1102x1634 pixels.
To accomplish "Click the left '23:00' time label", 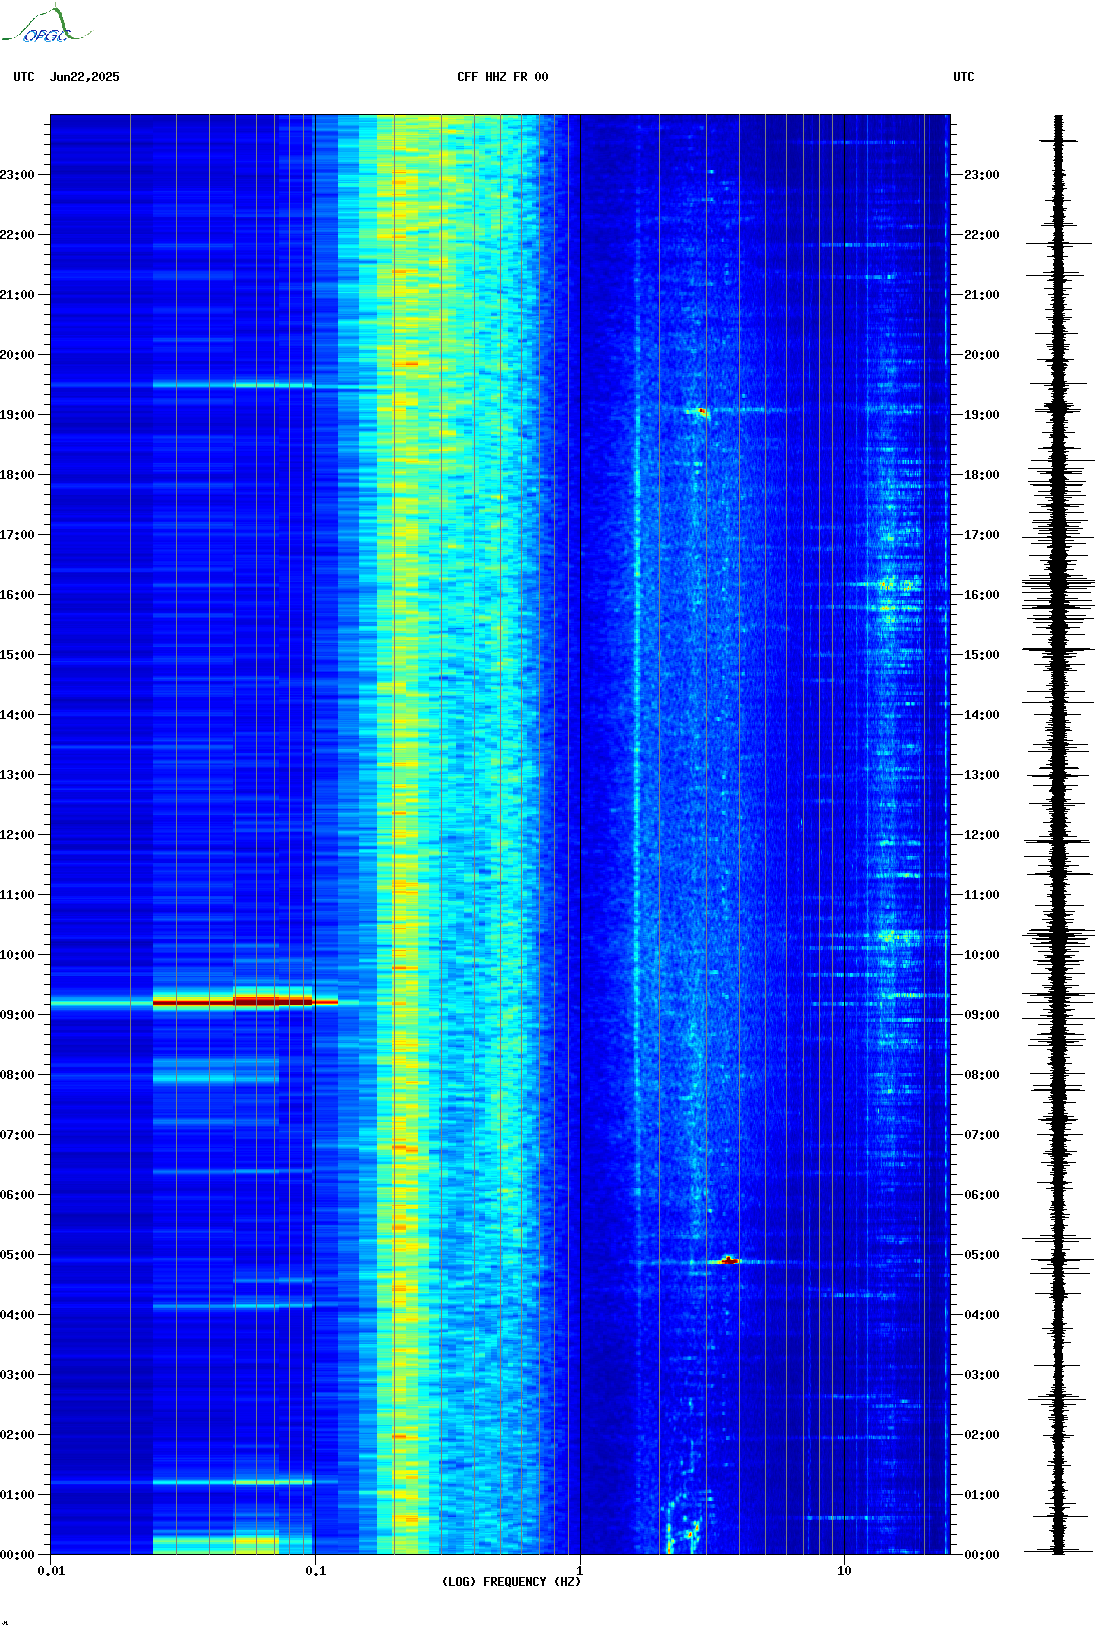I will point(17,175).
